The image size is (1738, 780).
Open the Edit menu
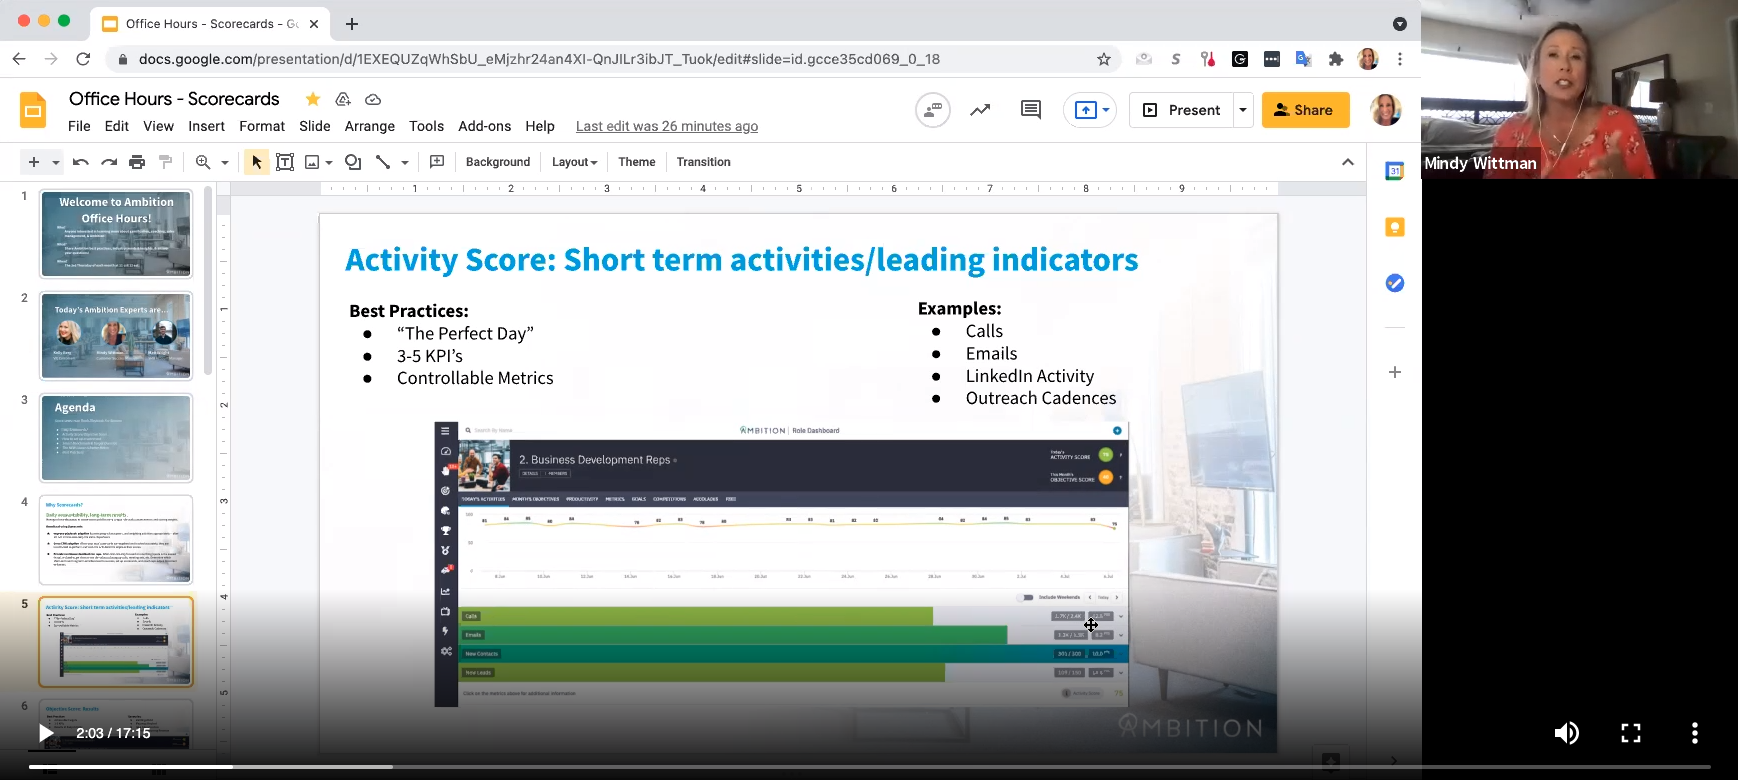click(x=117, y=126)
